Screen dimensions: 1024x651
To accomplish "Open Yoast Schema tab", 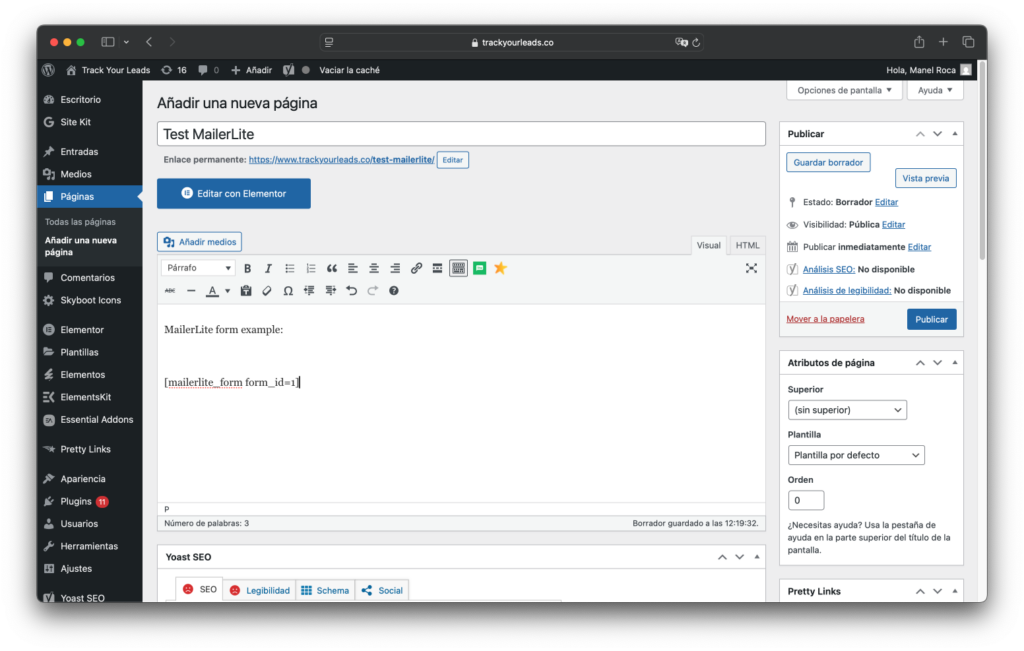I will [325, 590].
